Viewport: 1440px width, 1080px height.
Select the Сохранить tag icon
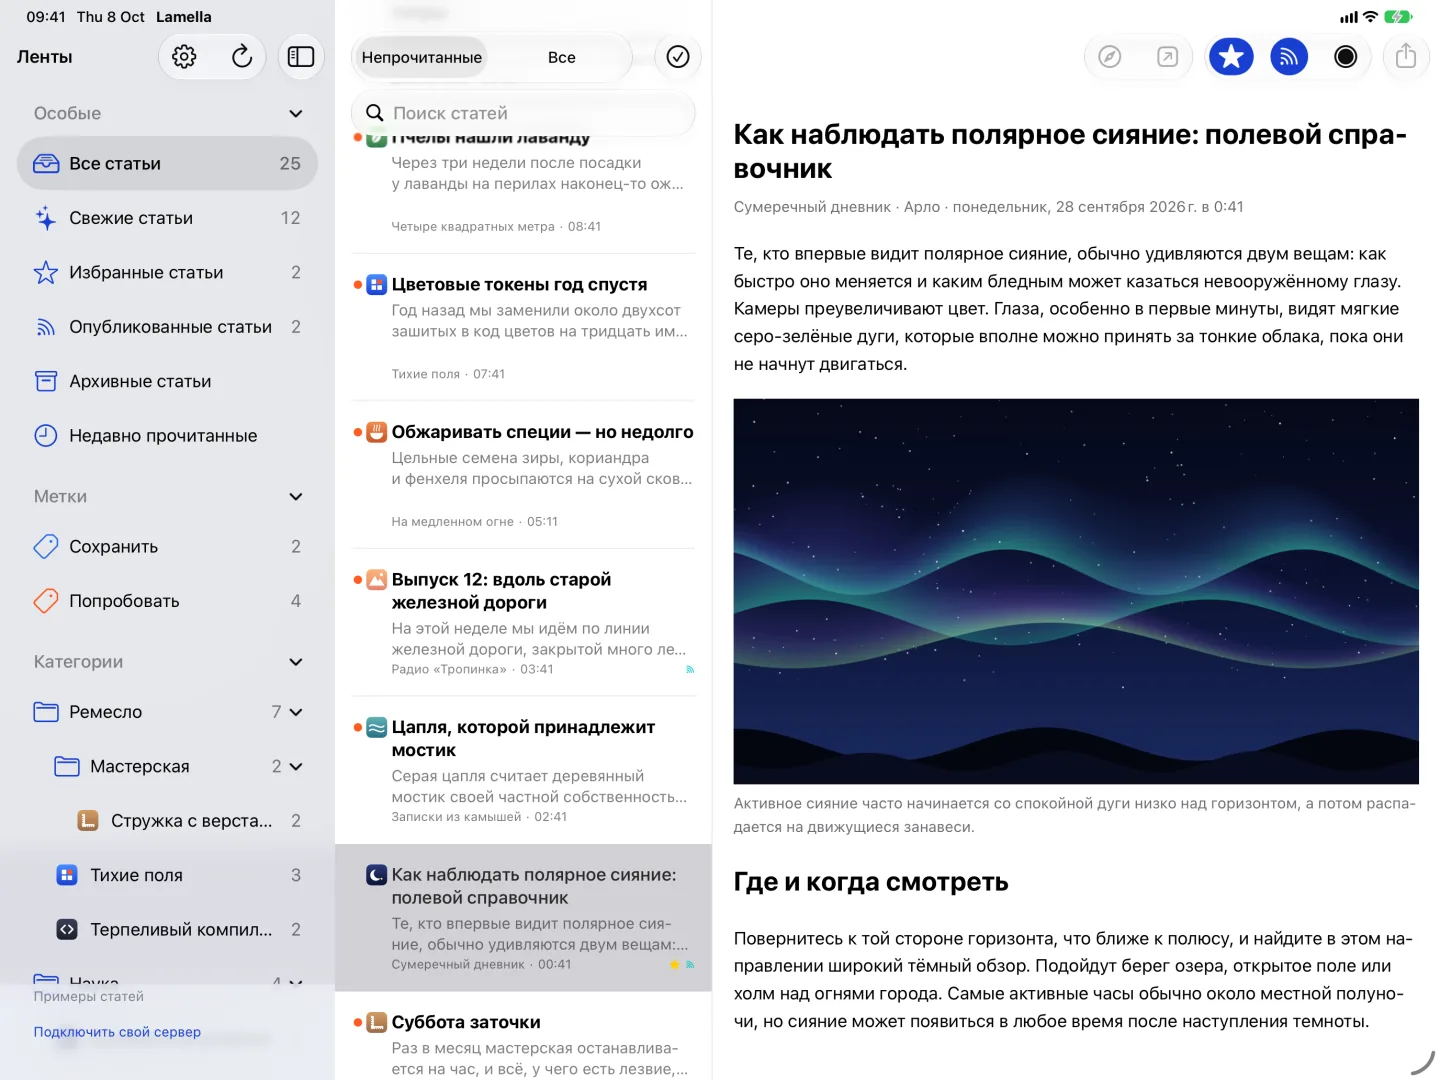pos(46,546)
